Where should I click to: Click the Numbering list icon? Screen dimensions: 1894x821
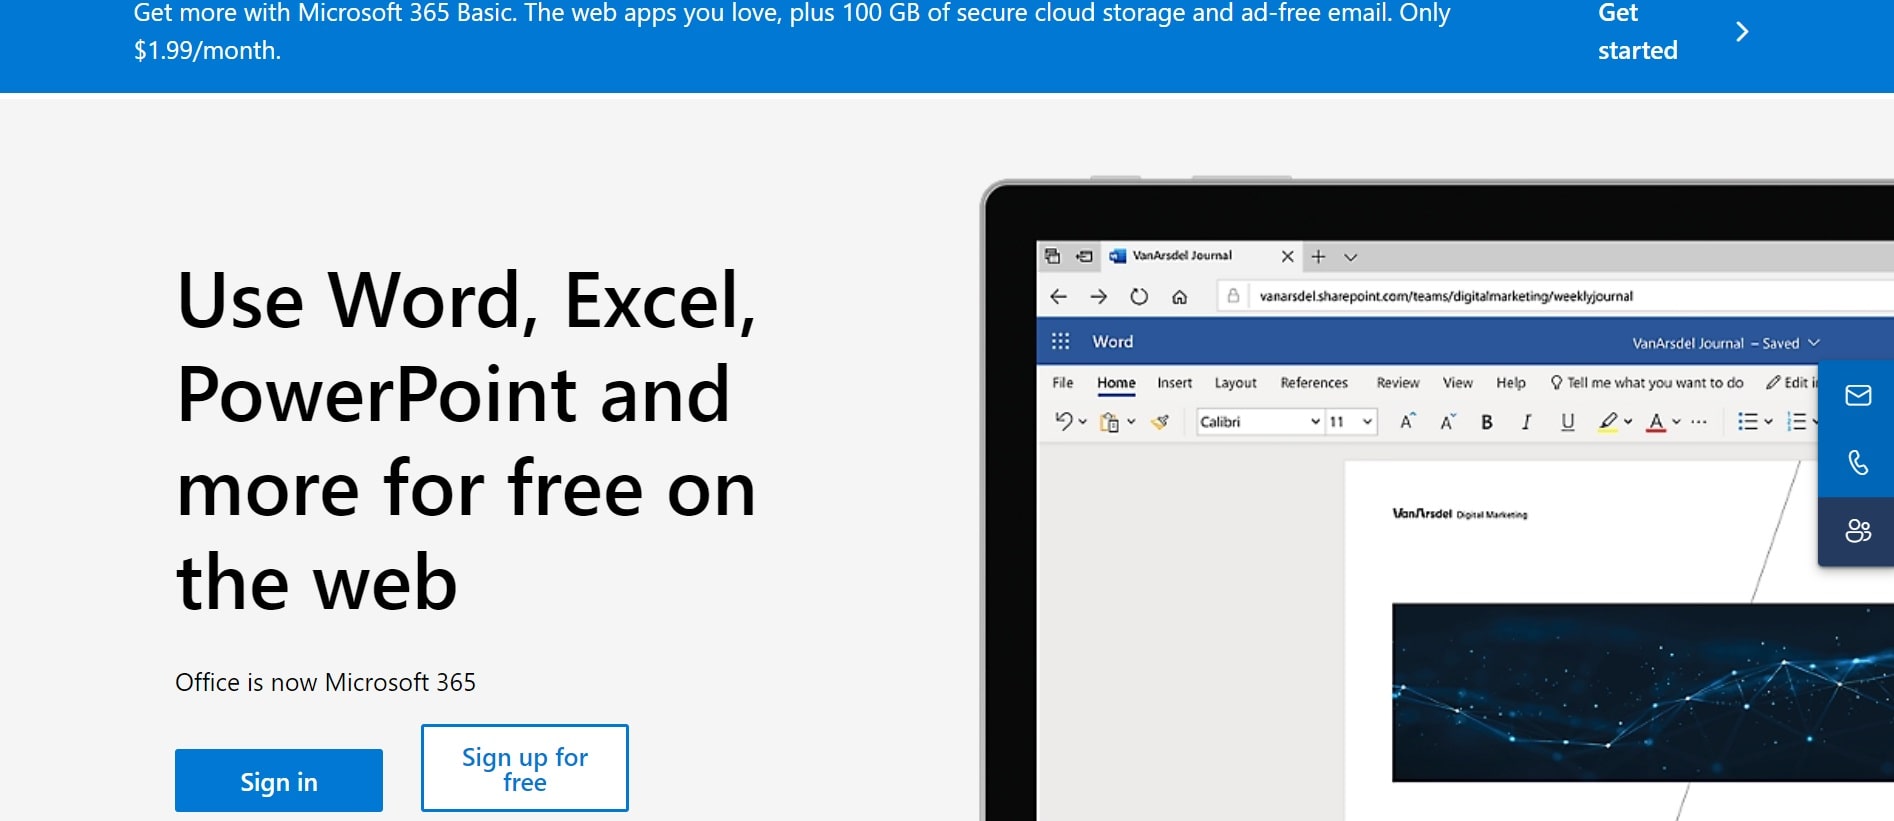coord(1797,422)
